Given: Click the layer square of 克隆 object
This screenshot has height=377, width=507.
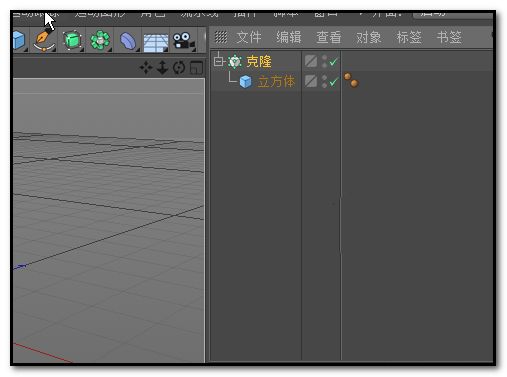Looking at the screenshot, I should [311, 61].
